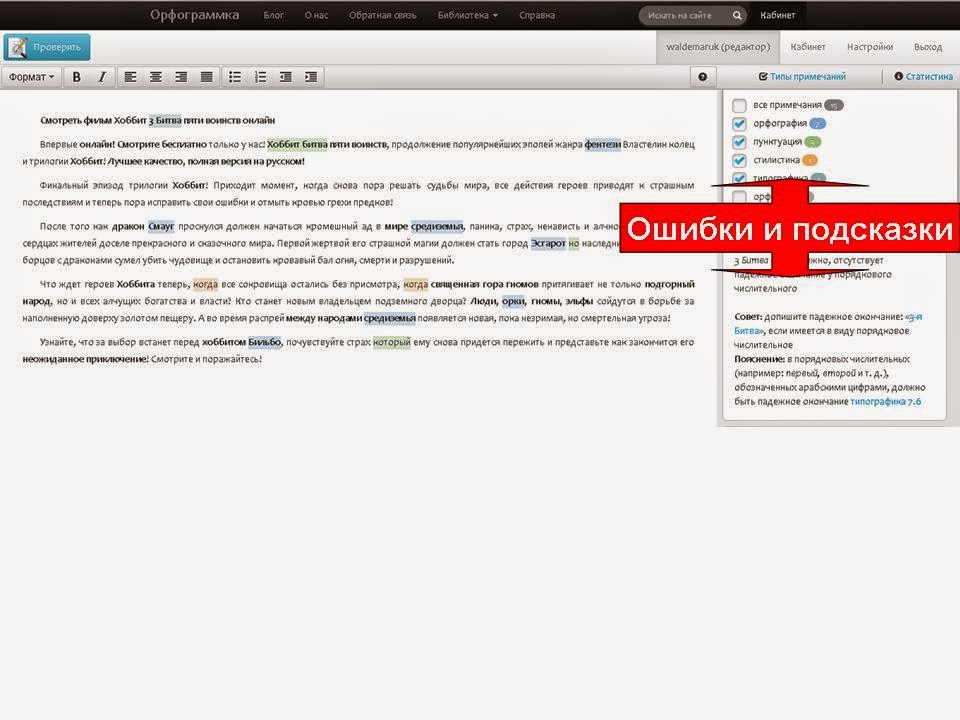
Task: Uncheck the стилистика checkbox
Action: [x=739, y=160]
